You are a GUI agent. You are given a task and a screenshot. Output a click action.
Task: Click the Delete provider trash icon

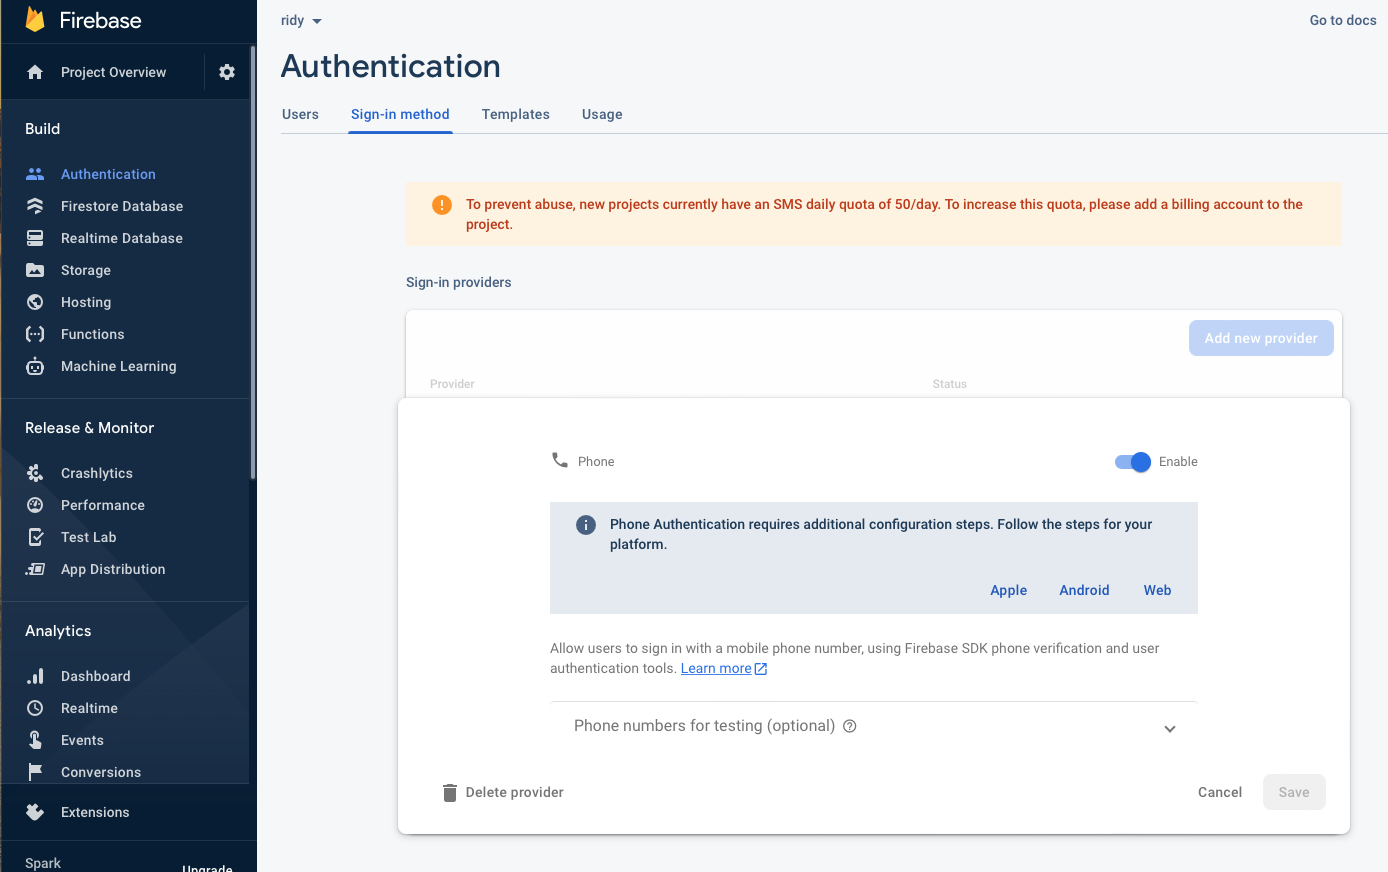[450, 793]
